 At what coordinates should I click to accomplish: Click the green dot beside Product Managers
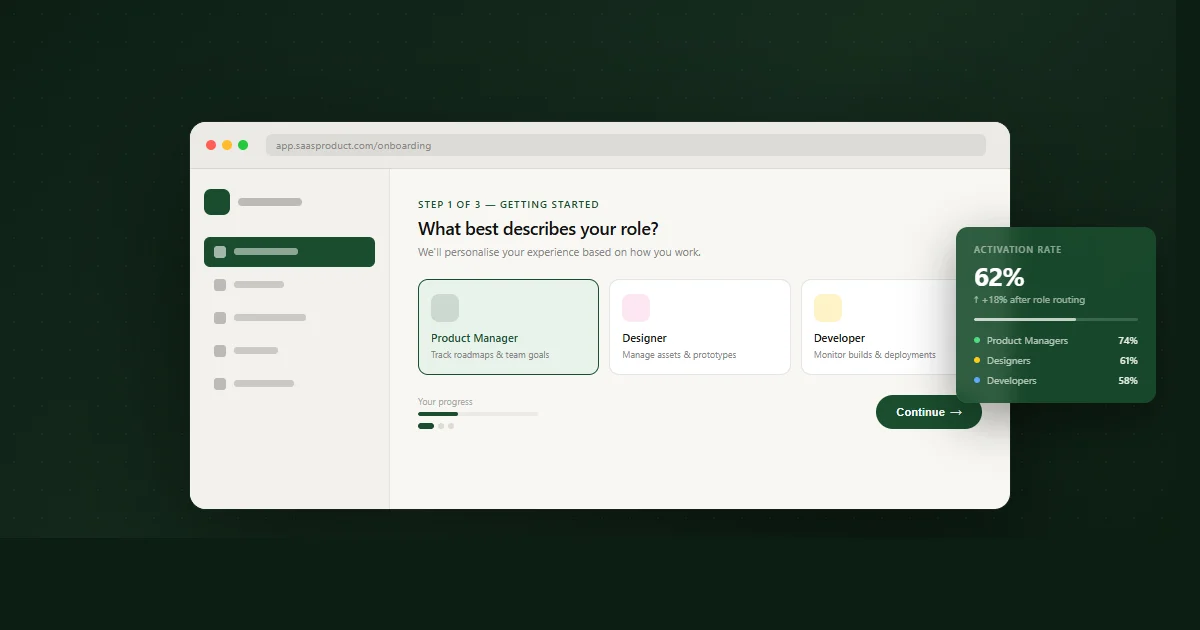[x=977, y=341]
